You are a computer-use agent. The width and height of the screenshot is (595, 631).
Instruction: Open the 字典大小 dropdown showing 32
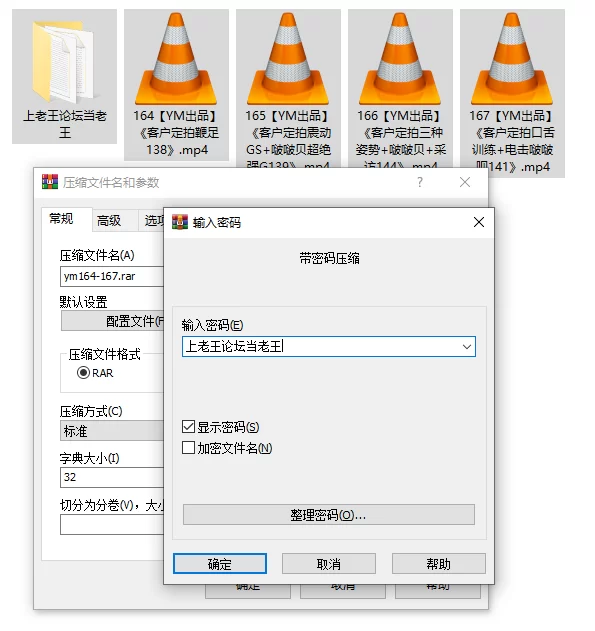click(x=112, y=477)
